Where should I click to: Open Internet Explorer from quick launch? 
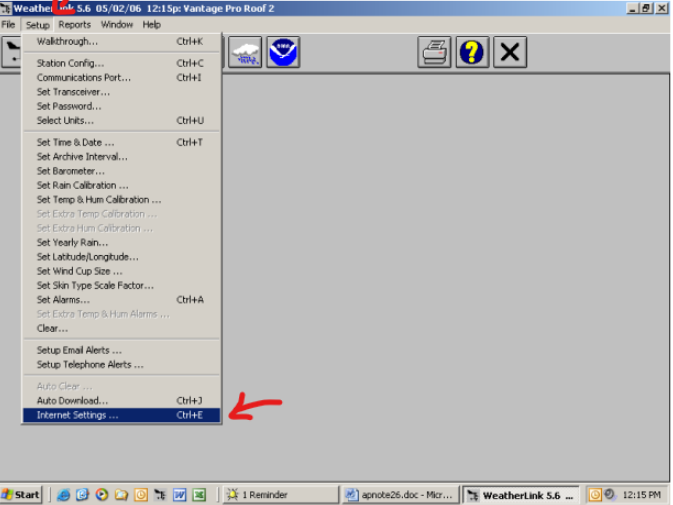point(64,495)
